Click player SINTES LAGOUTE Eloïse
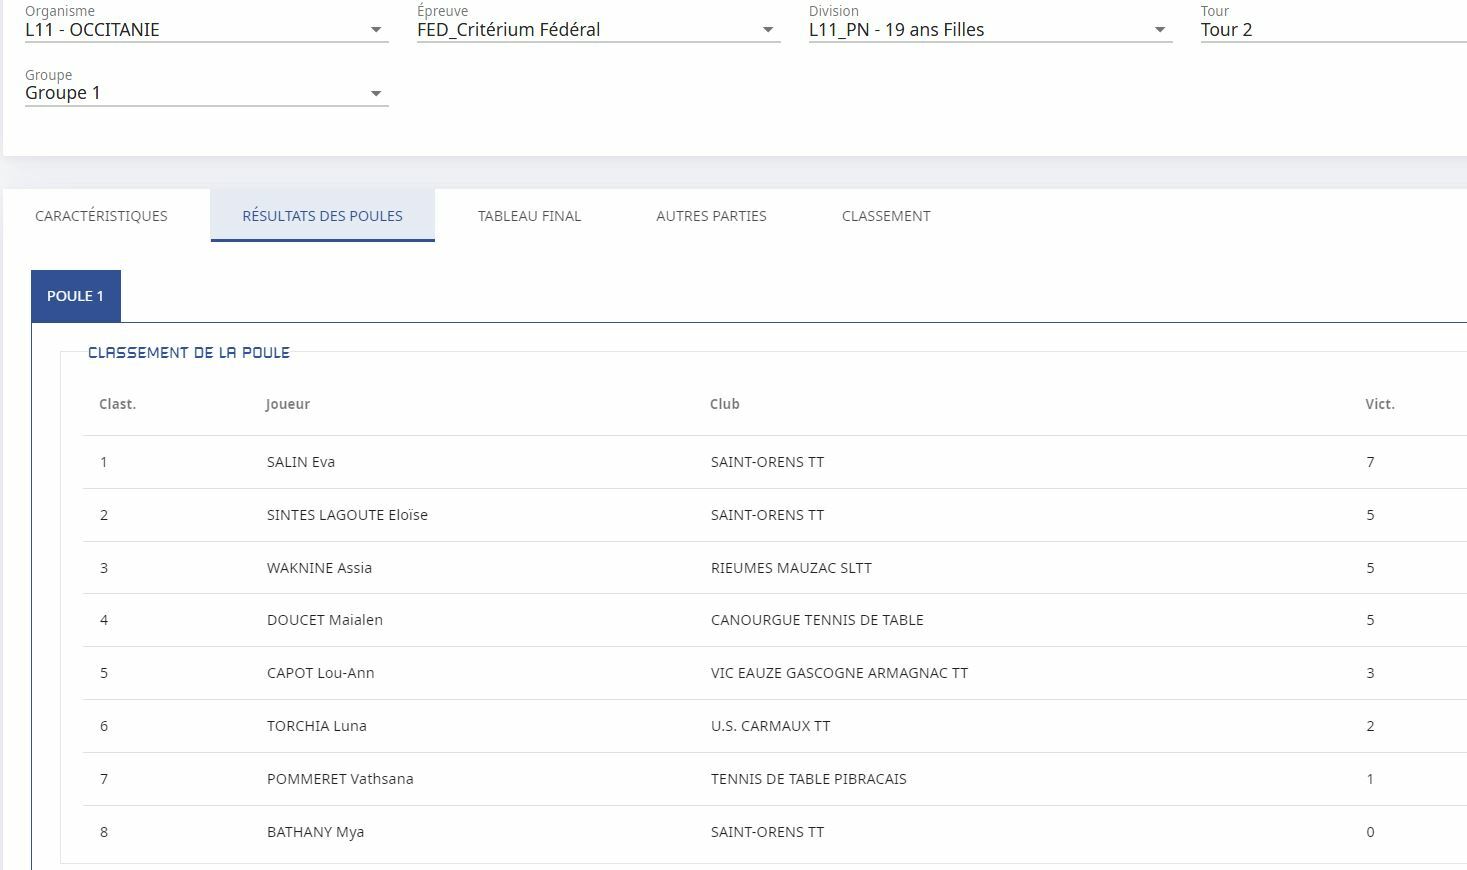The height and width of the screenshot is (870, 1467). click(347, 515)
